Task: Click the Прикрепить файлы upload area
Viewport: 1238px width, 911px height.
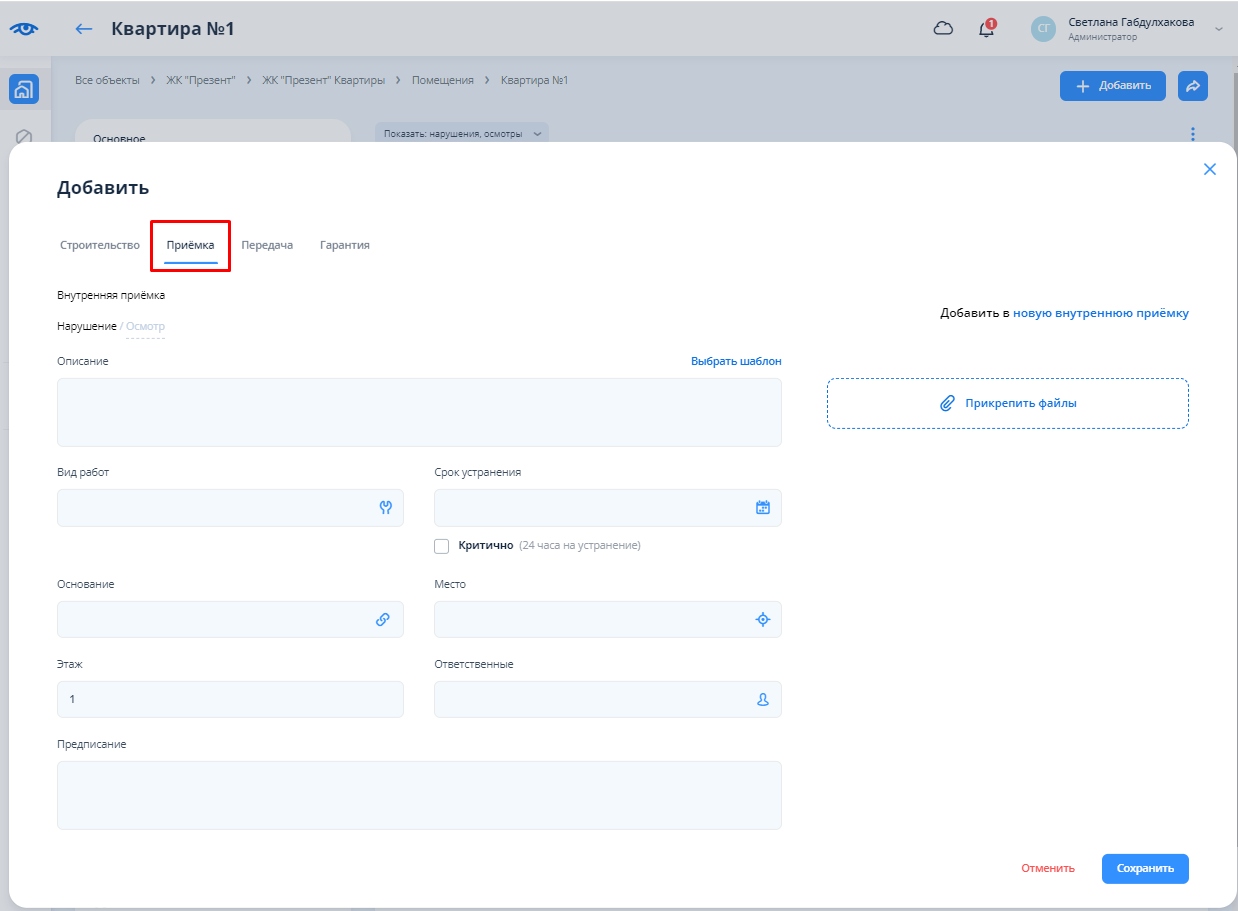Action: (x=1008, y=403)
